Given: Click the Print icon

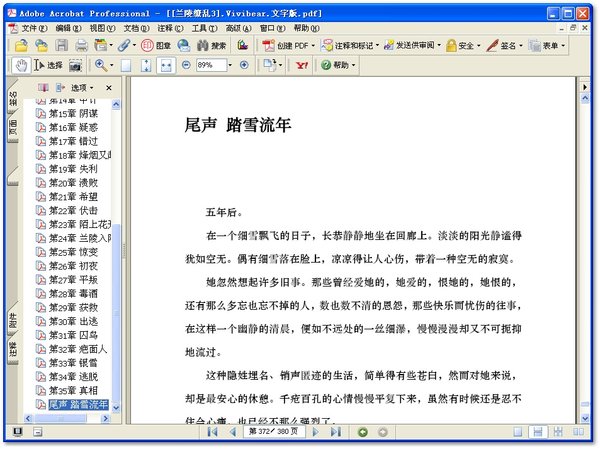Looking at the screenshot, I should [x=81, y=46].
